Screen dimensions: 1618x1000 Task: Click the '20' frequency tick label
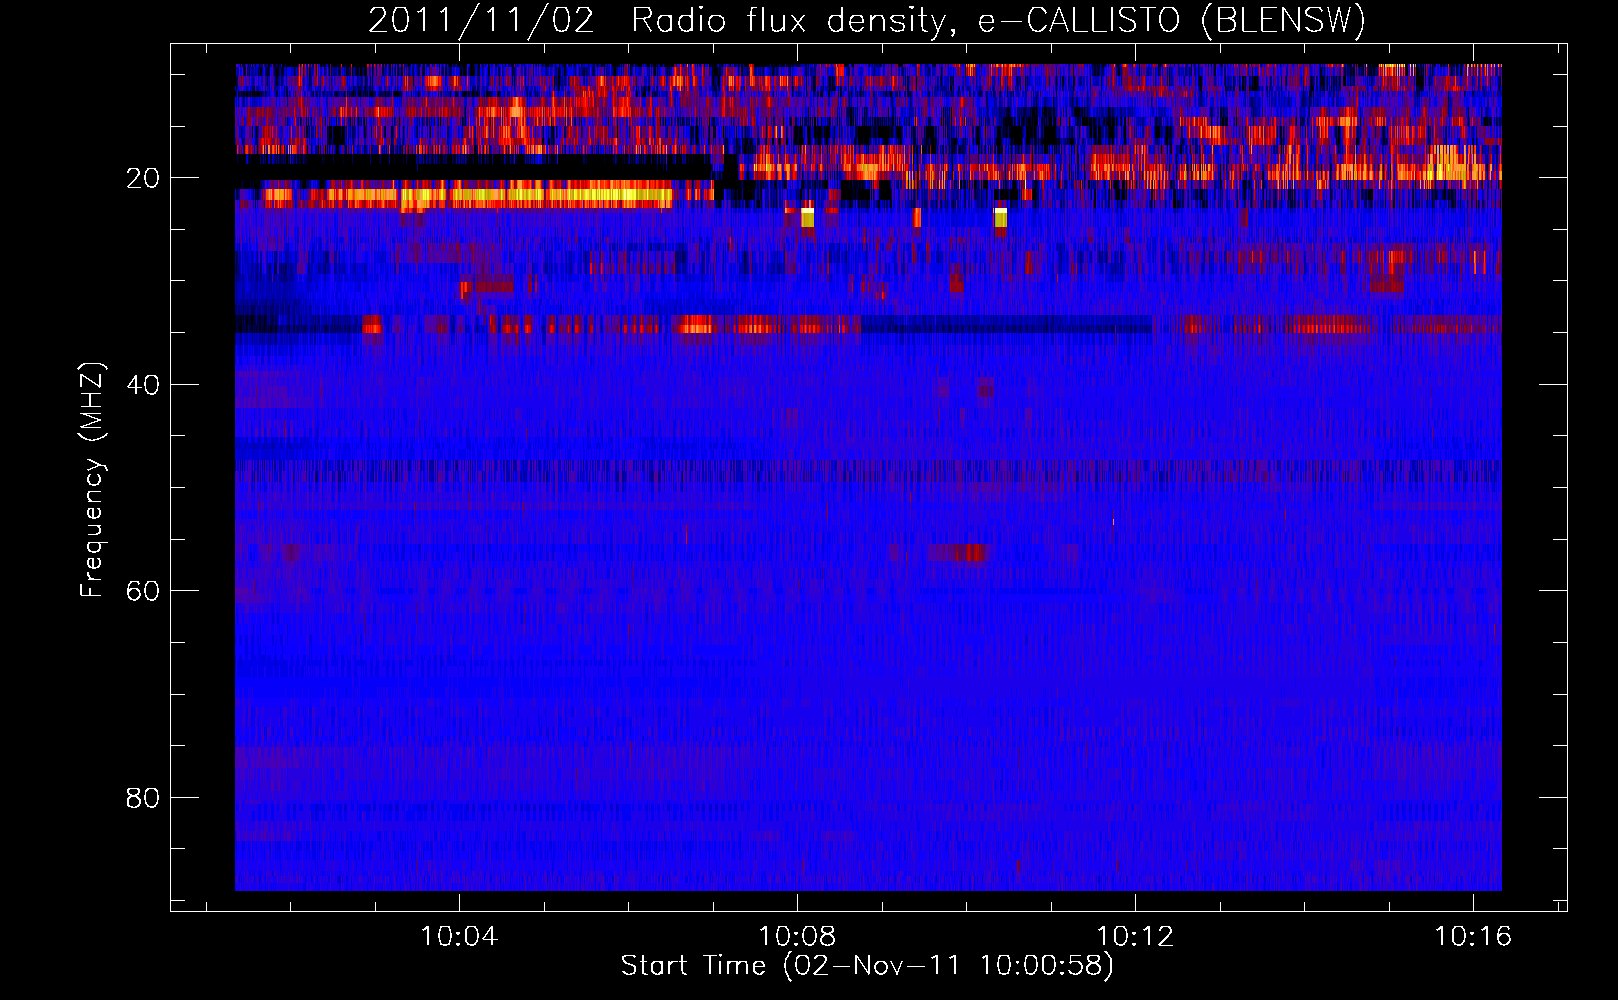coord(143,178)
